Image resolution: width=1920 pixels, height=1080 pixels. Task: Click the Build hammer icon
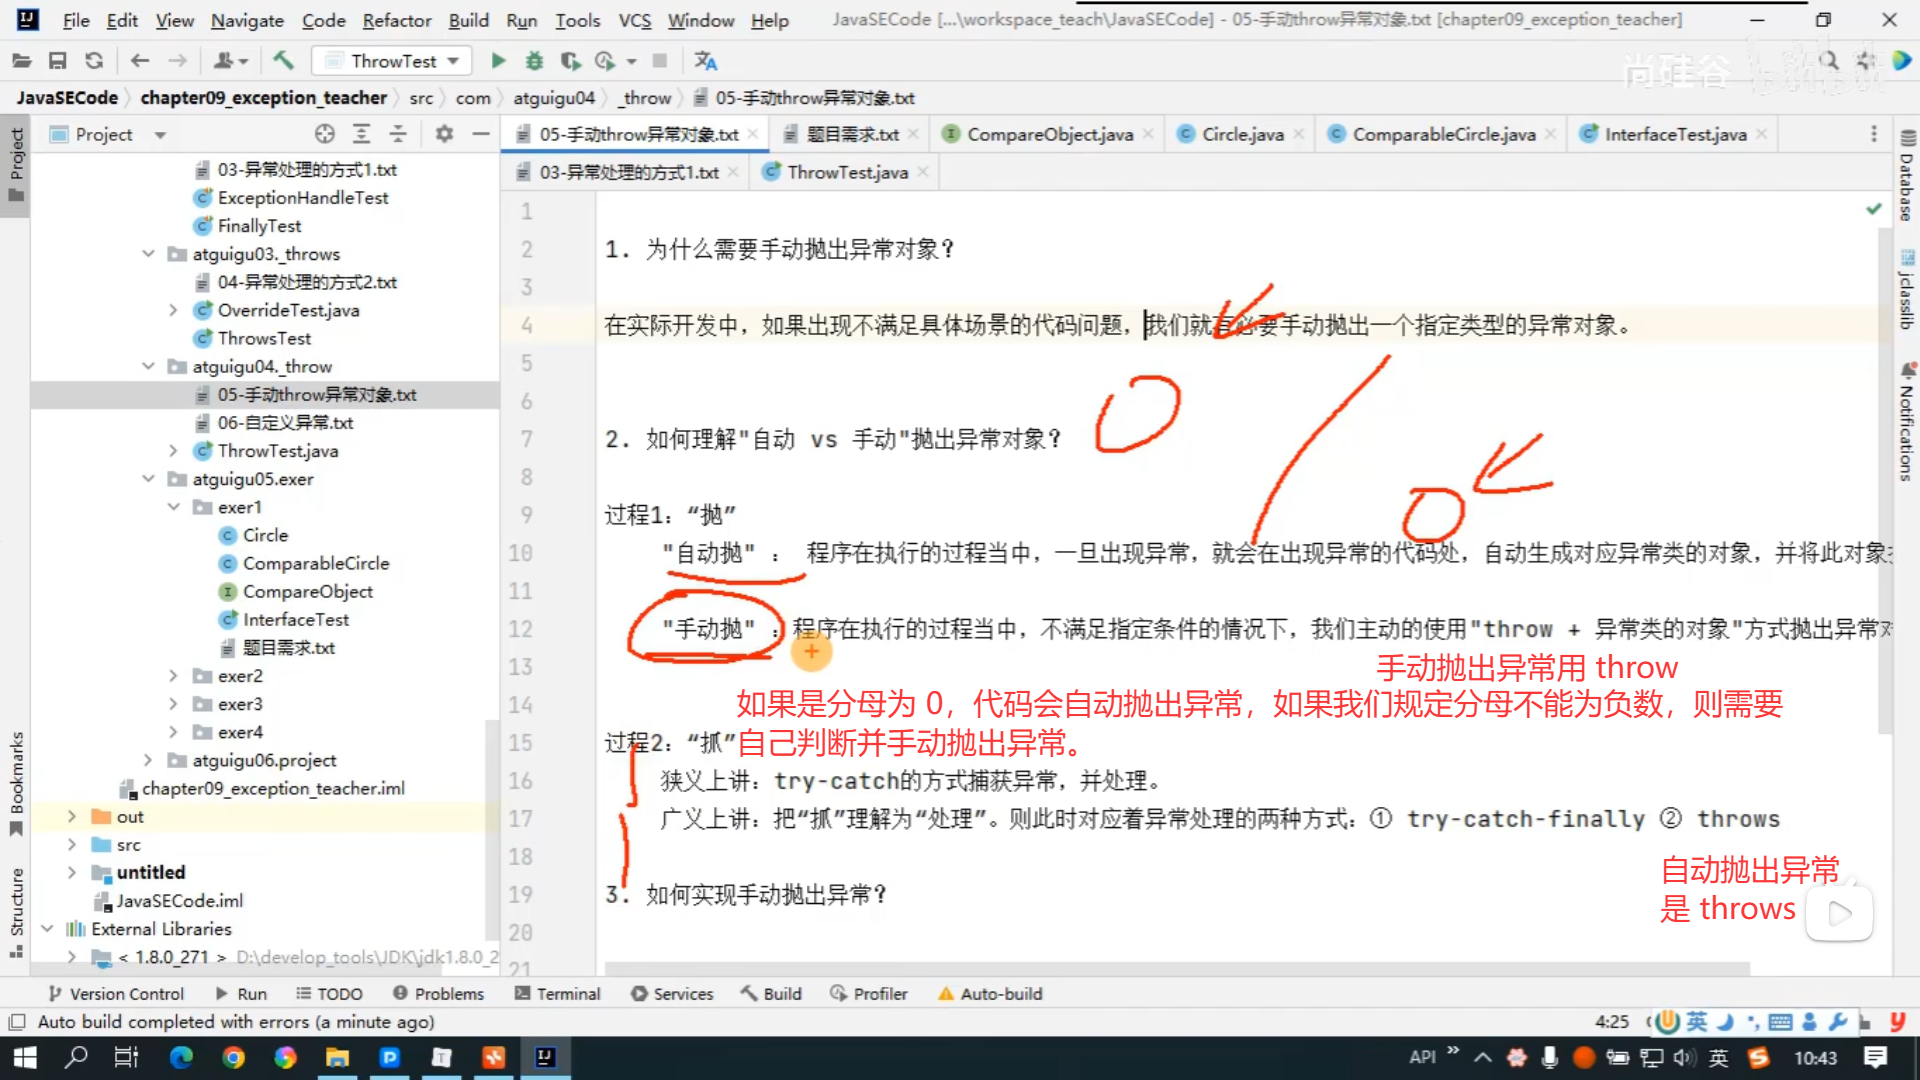[x=283, y=61]
